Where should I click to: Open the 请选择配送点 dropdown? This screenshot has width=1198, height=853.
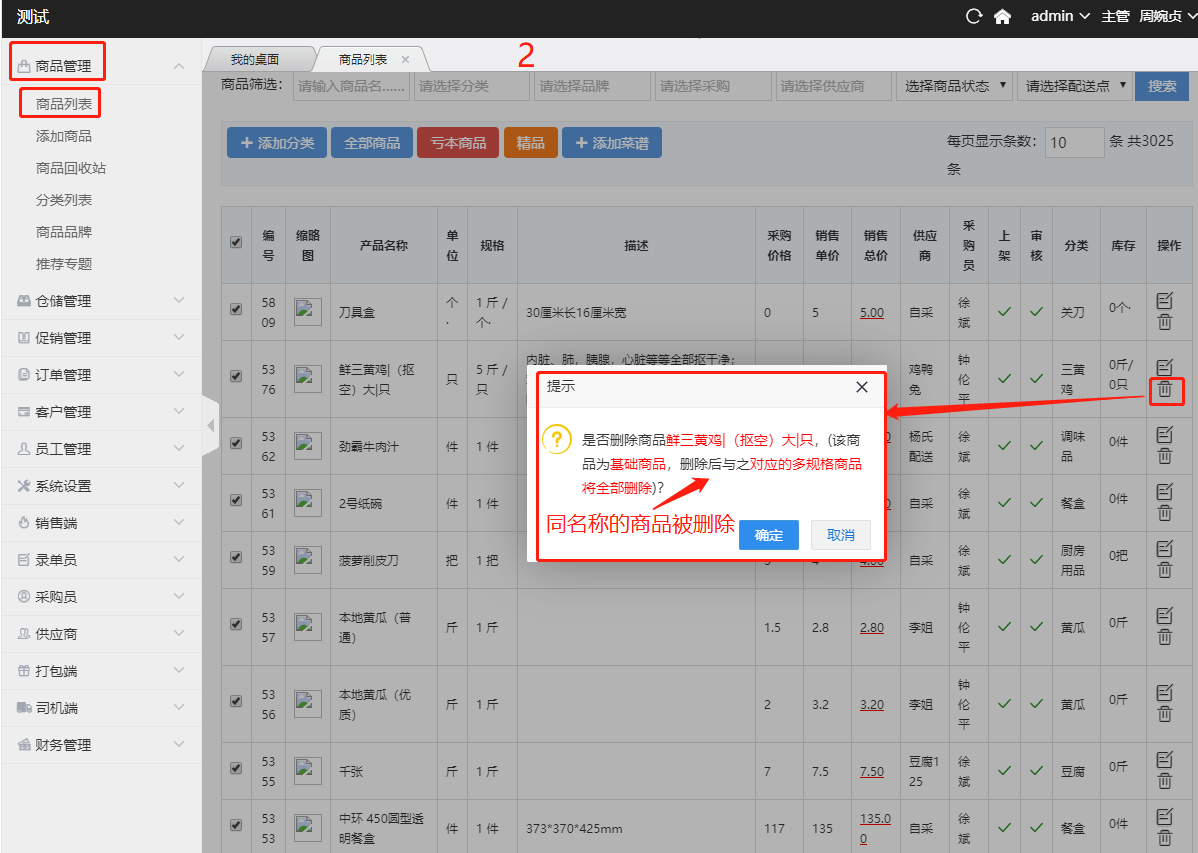click(1074, 86)
